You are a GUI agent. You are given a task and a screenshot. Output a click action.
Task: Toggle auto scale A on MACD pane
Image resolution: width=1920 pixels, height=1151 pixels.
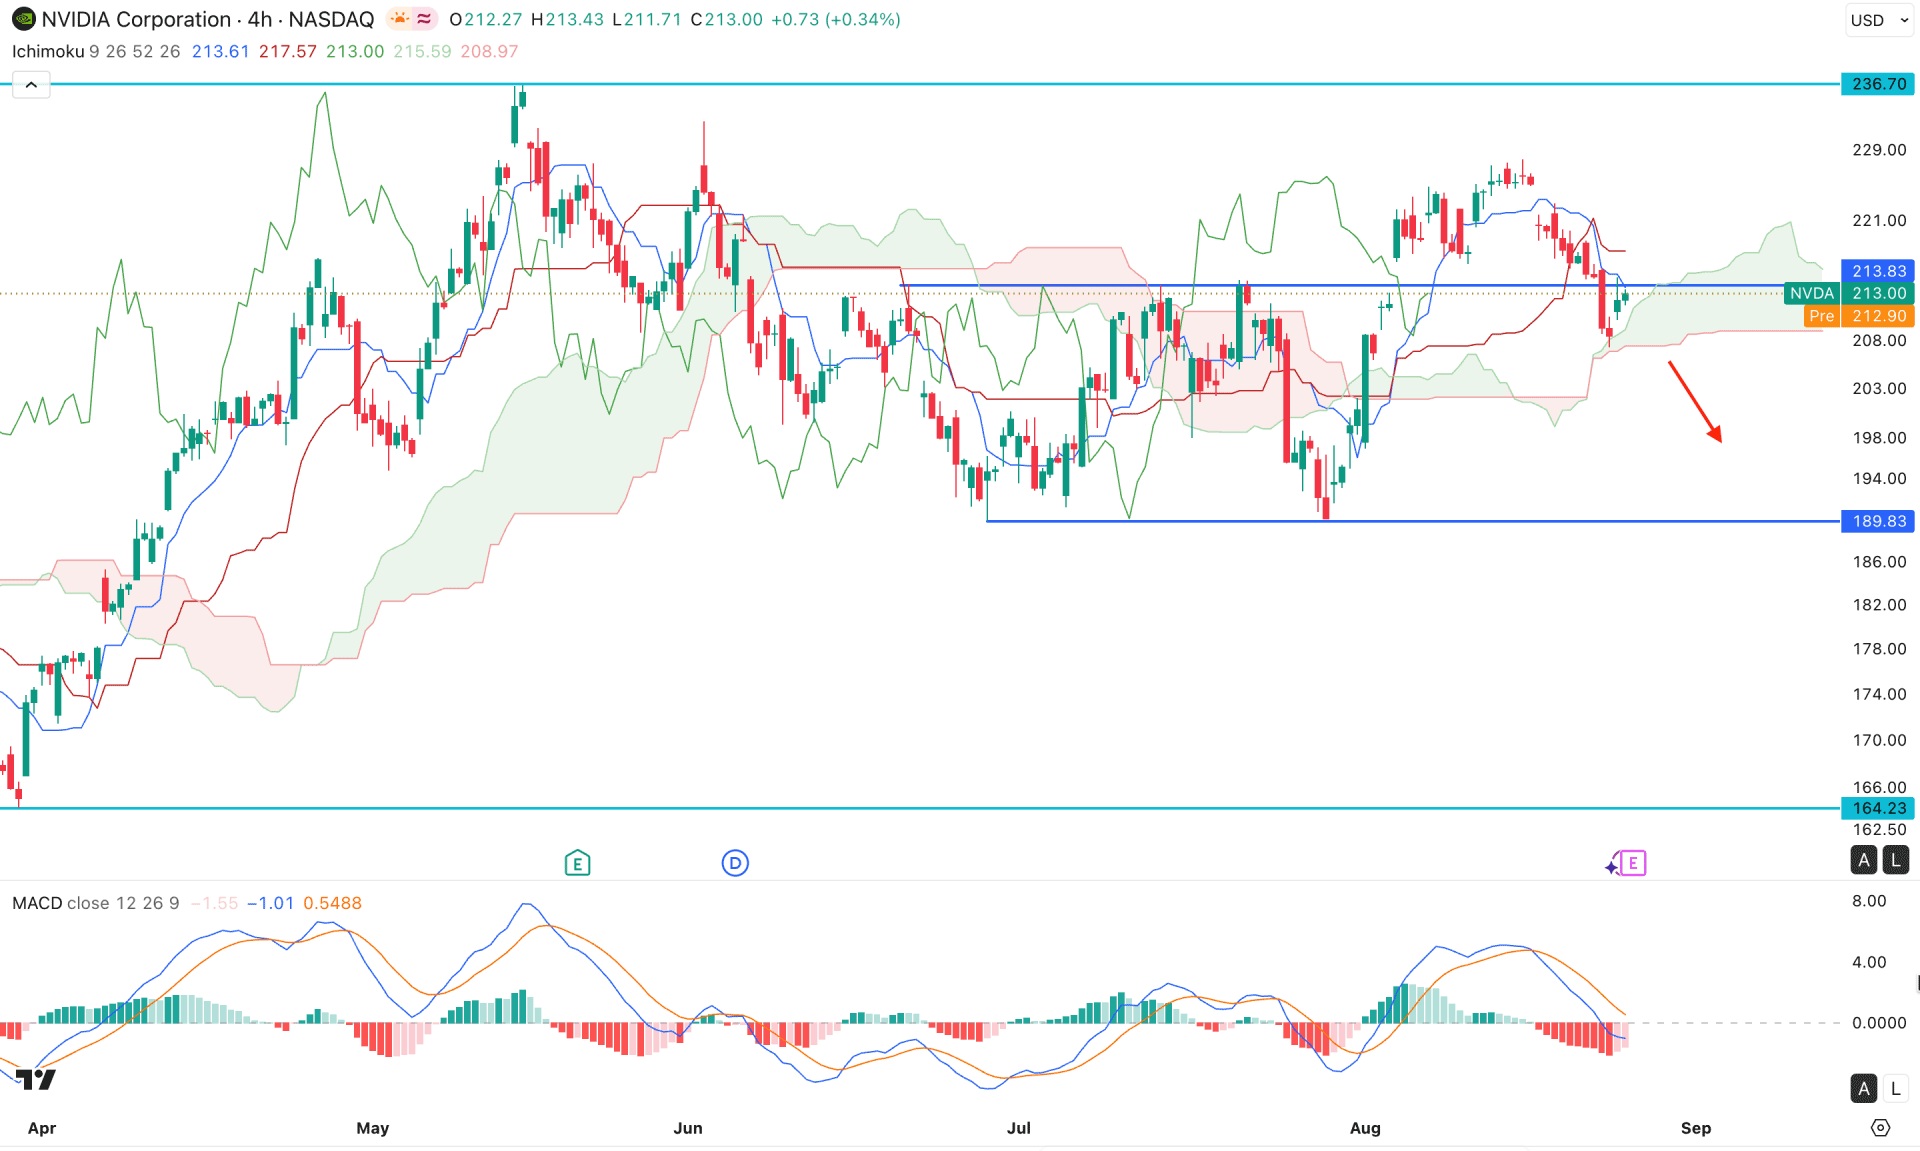(1863, 1089)
